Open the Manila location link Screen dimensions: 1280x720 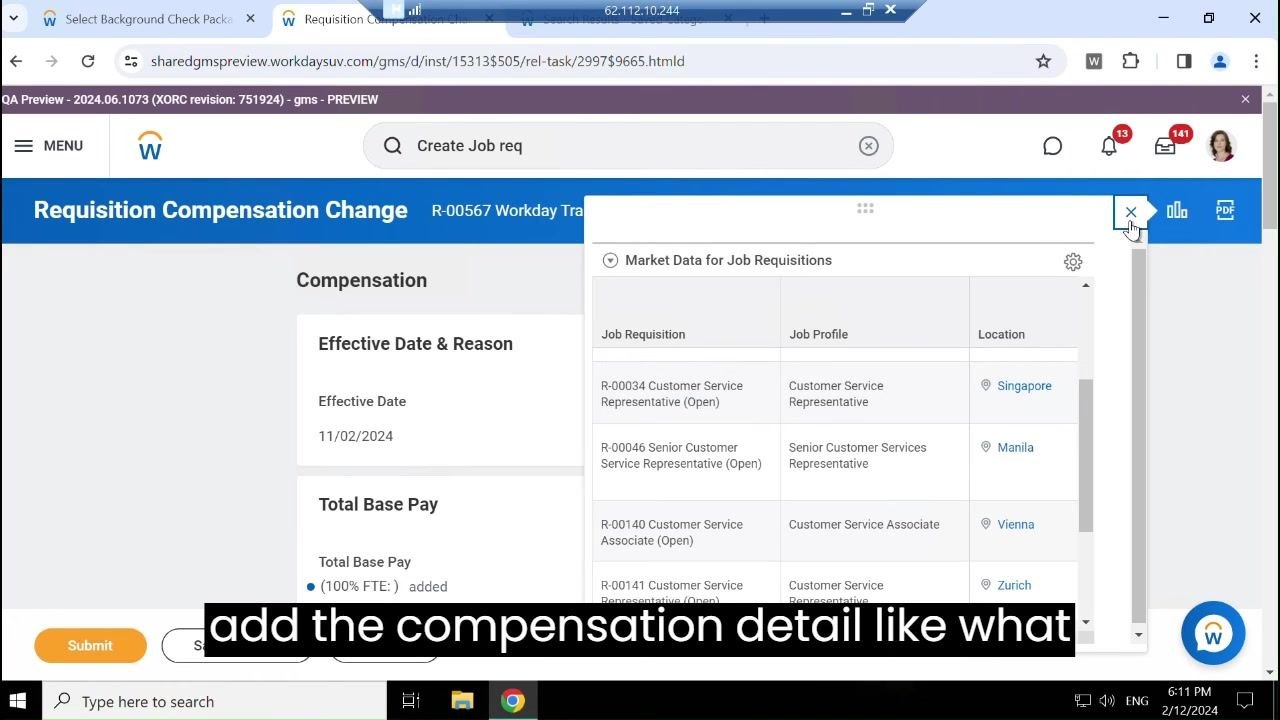pos(1015,448)
